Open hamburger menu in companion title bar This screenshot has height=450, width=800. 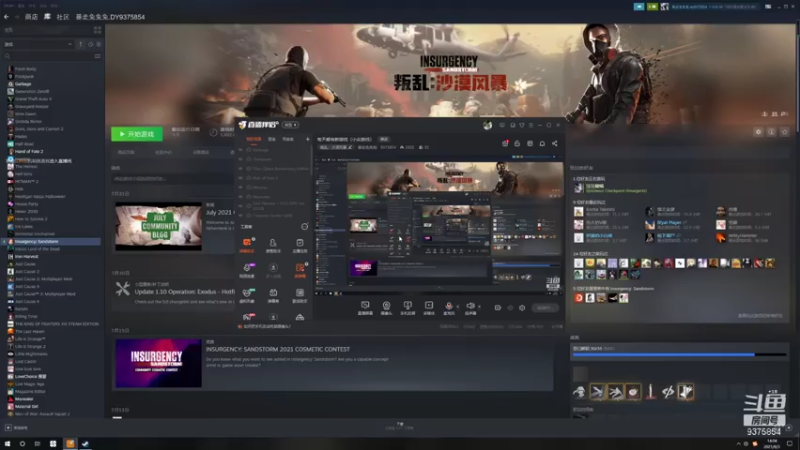click(x=531, y=125)
